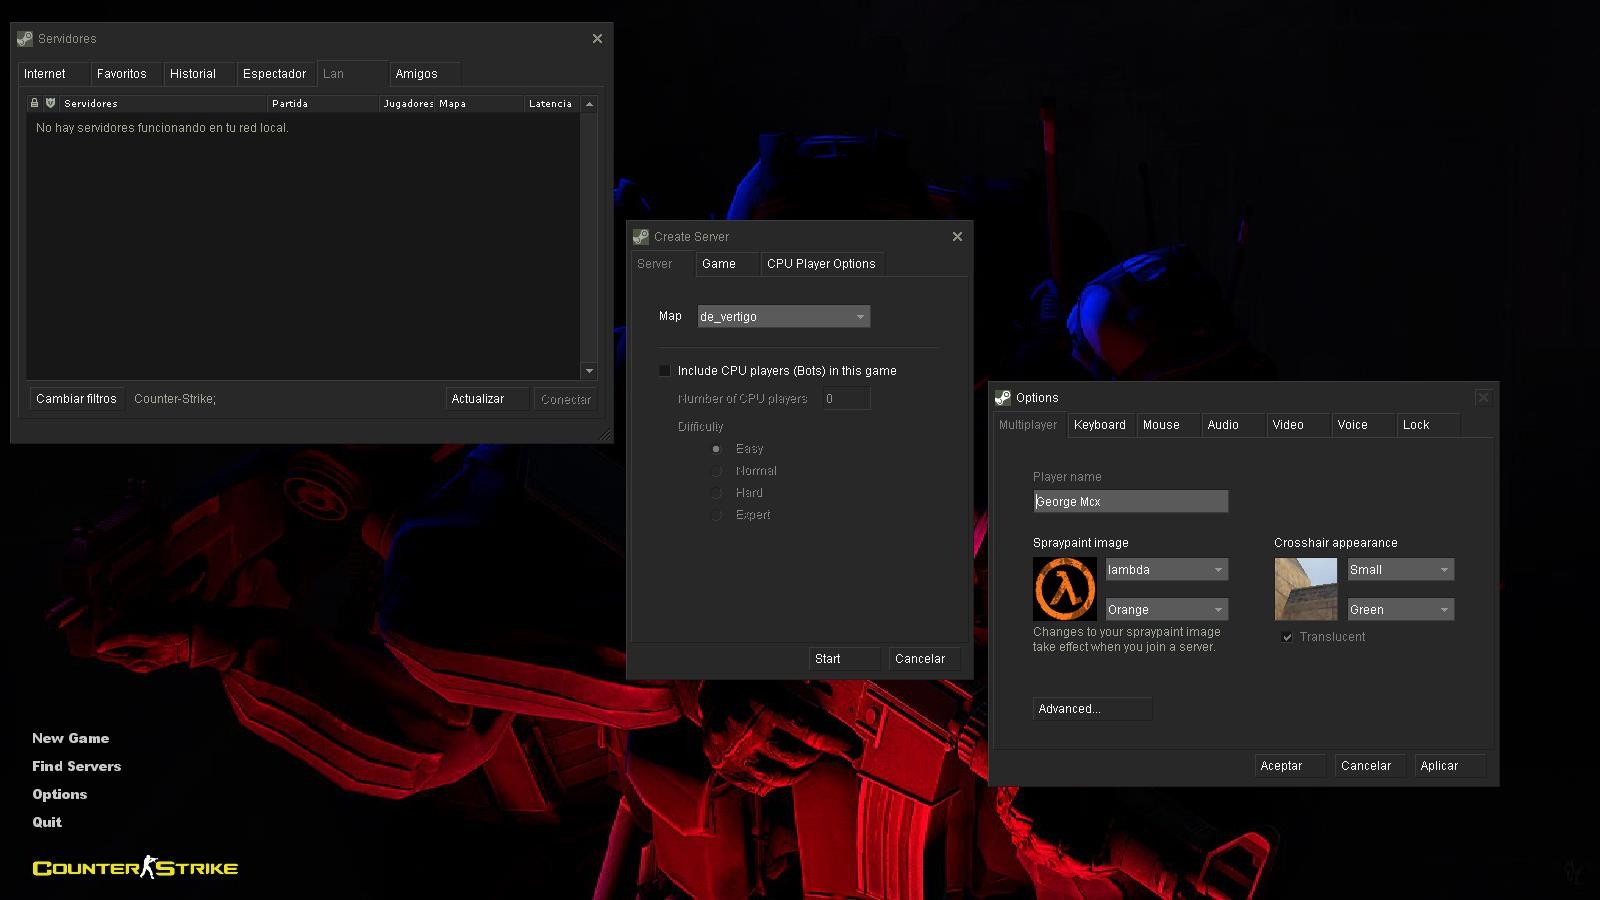Click the Steam icon in Options title bar
Screen dimensions: 1600x900
(1003, 398)
